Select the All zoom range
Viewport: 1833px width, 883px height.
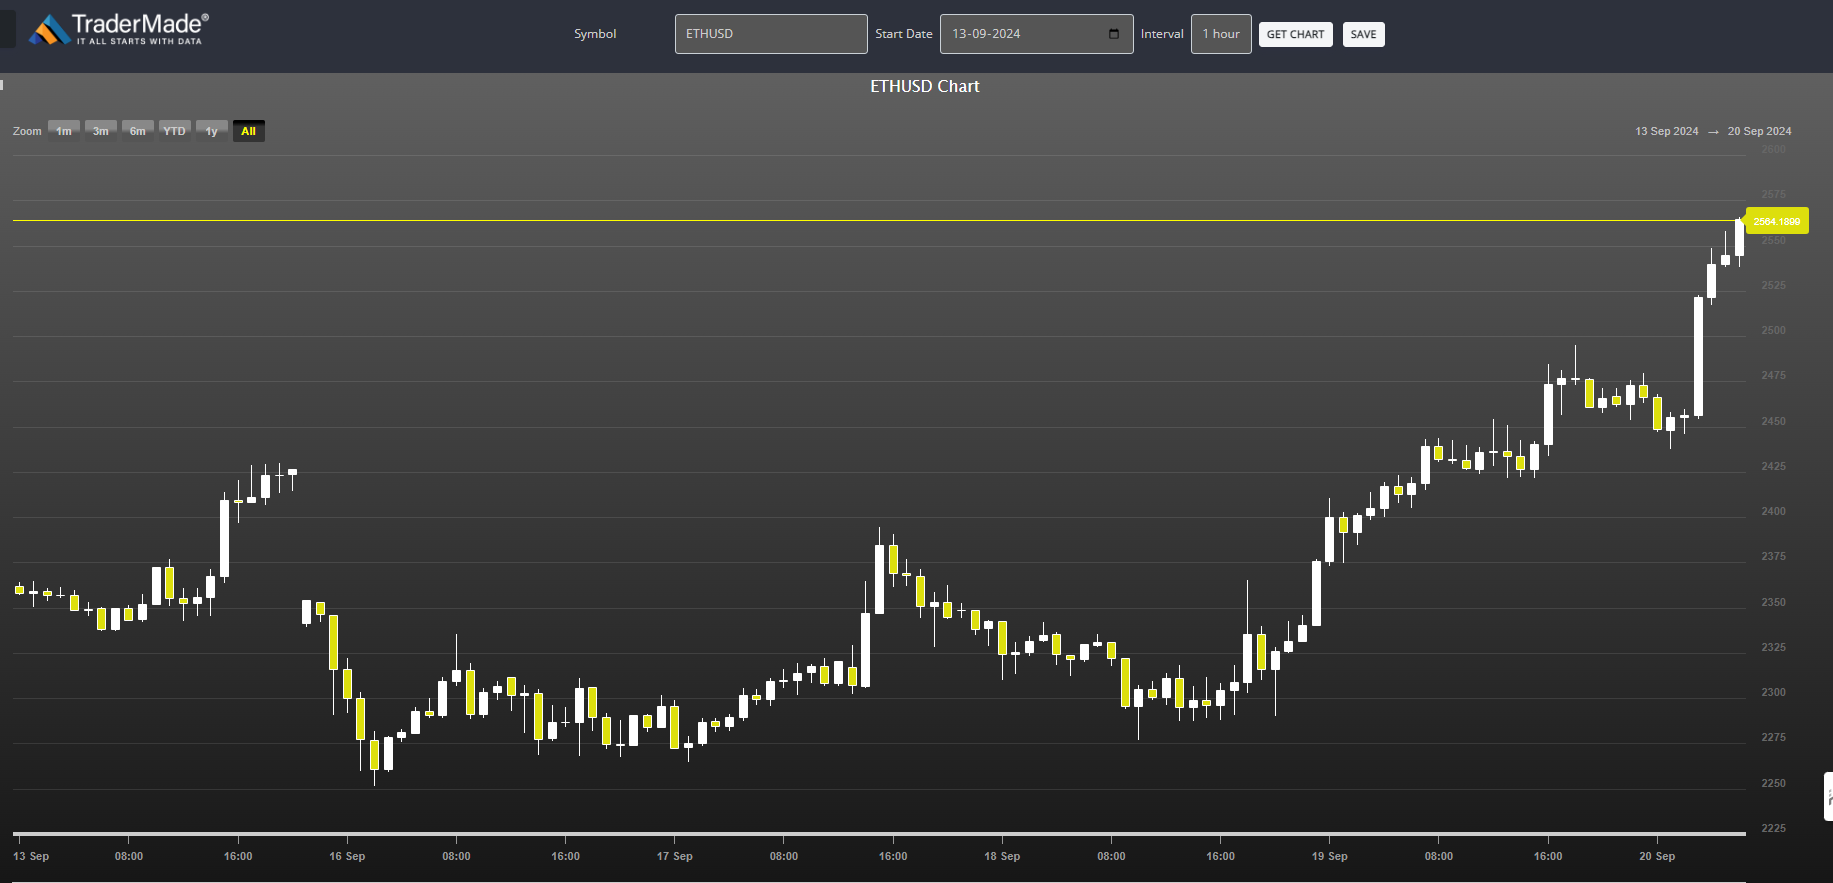(249, 131)
